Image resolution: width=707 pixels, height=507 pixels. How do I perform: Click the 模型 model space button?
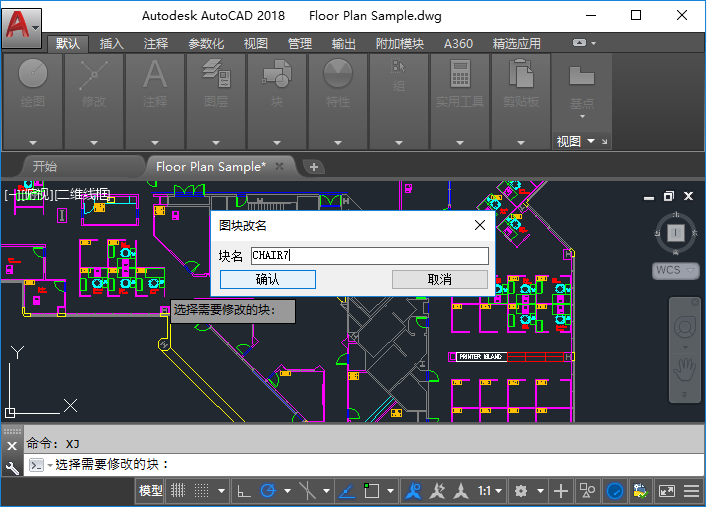(x=151, y=491)
